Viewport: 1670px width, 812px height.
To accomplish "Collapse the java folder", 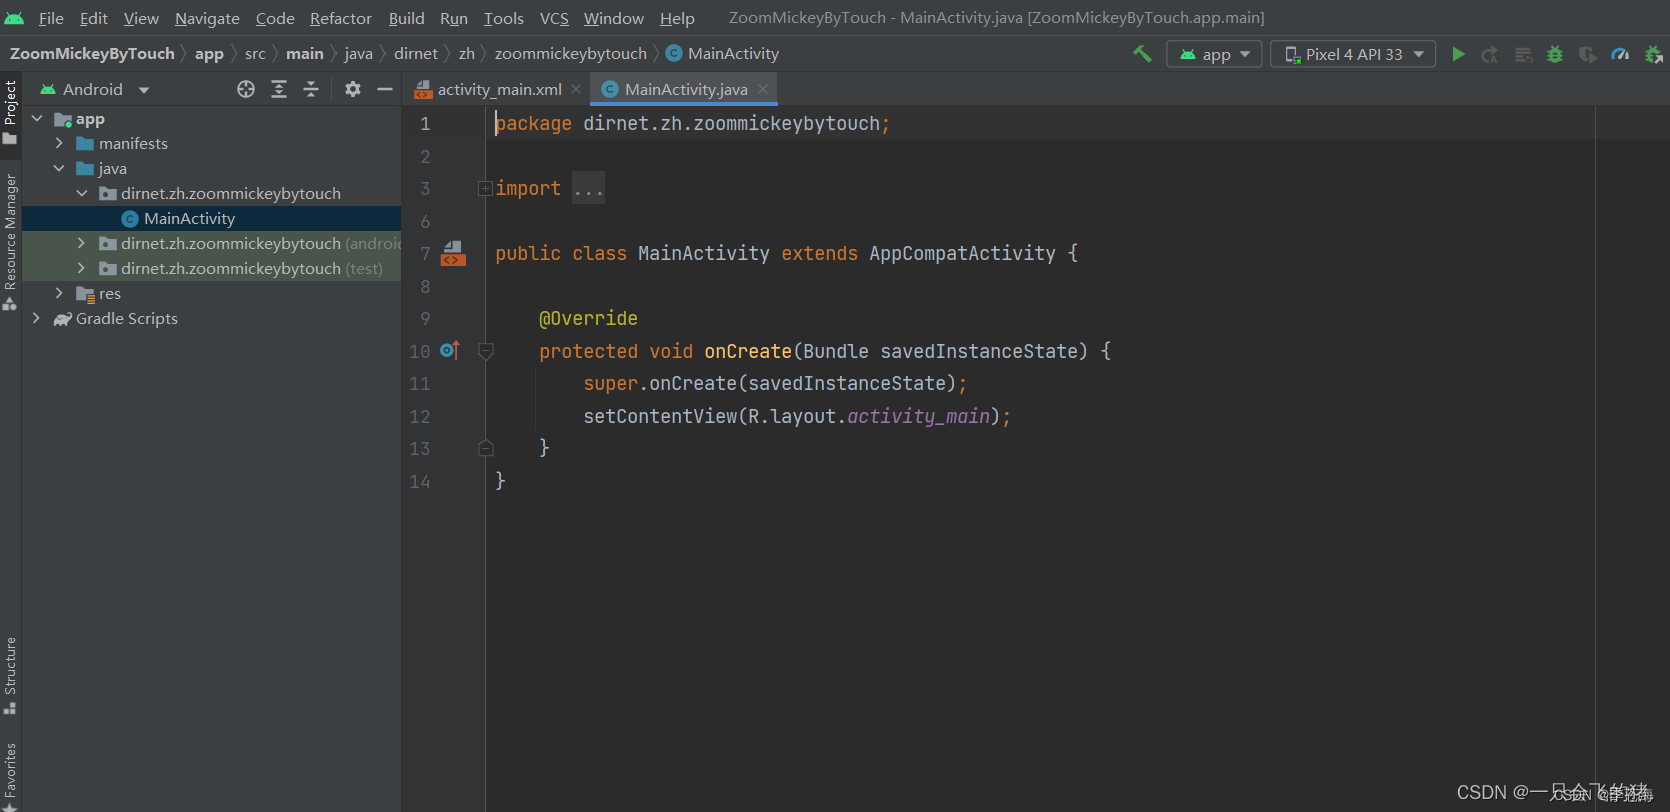I will click(59, 169).
